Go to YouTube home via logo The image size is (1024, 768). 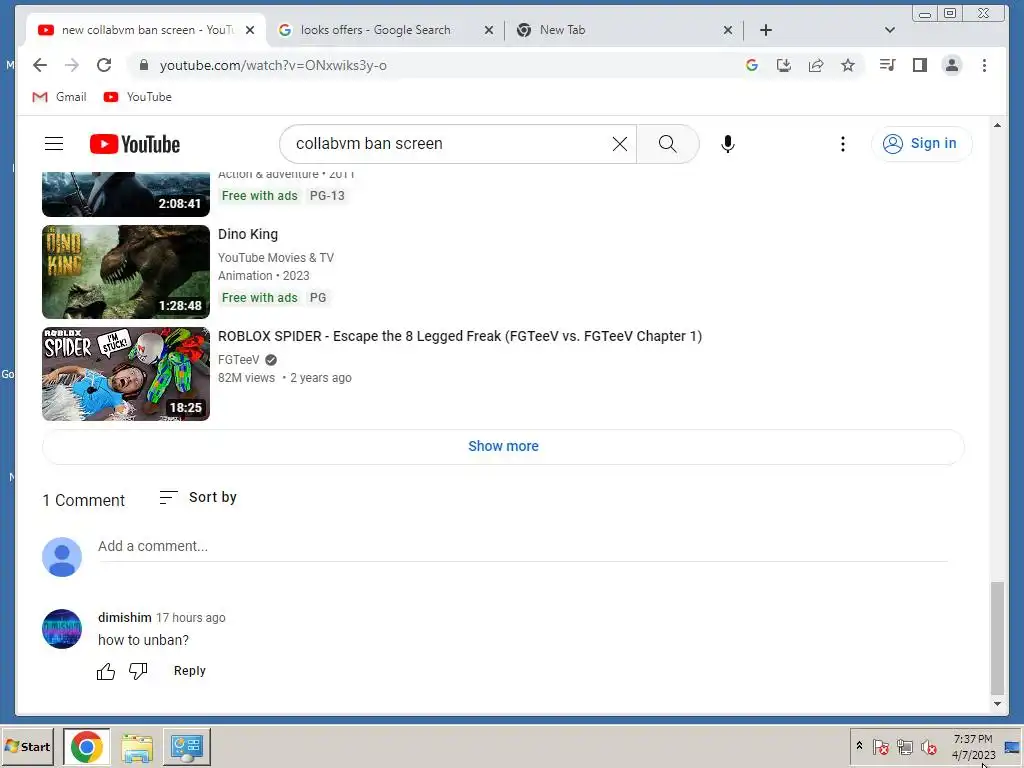click(135, 144)
